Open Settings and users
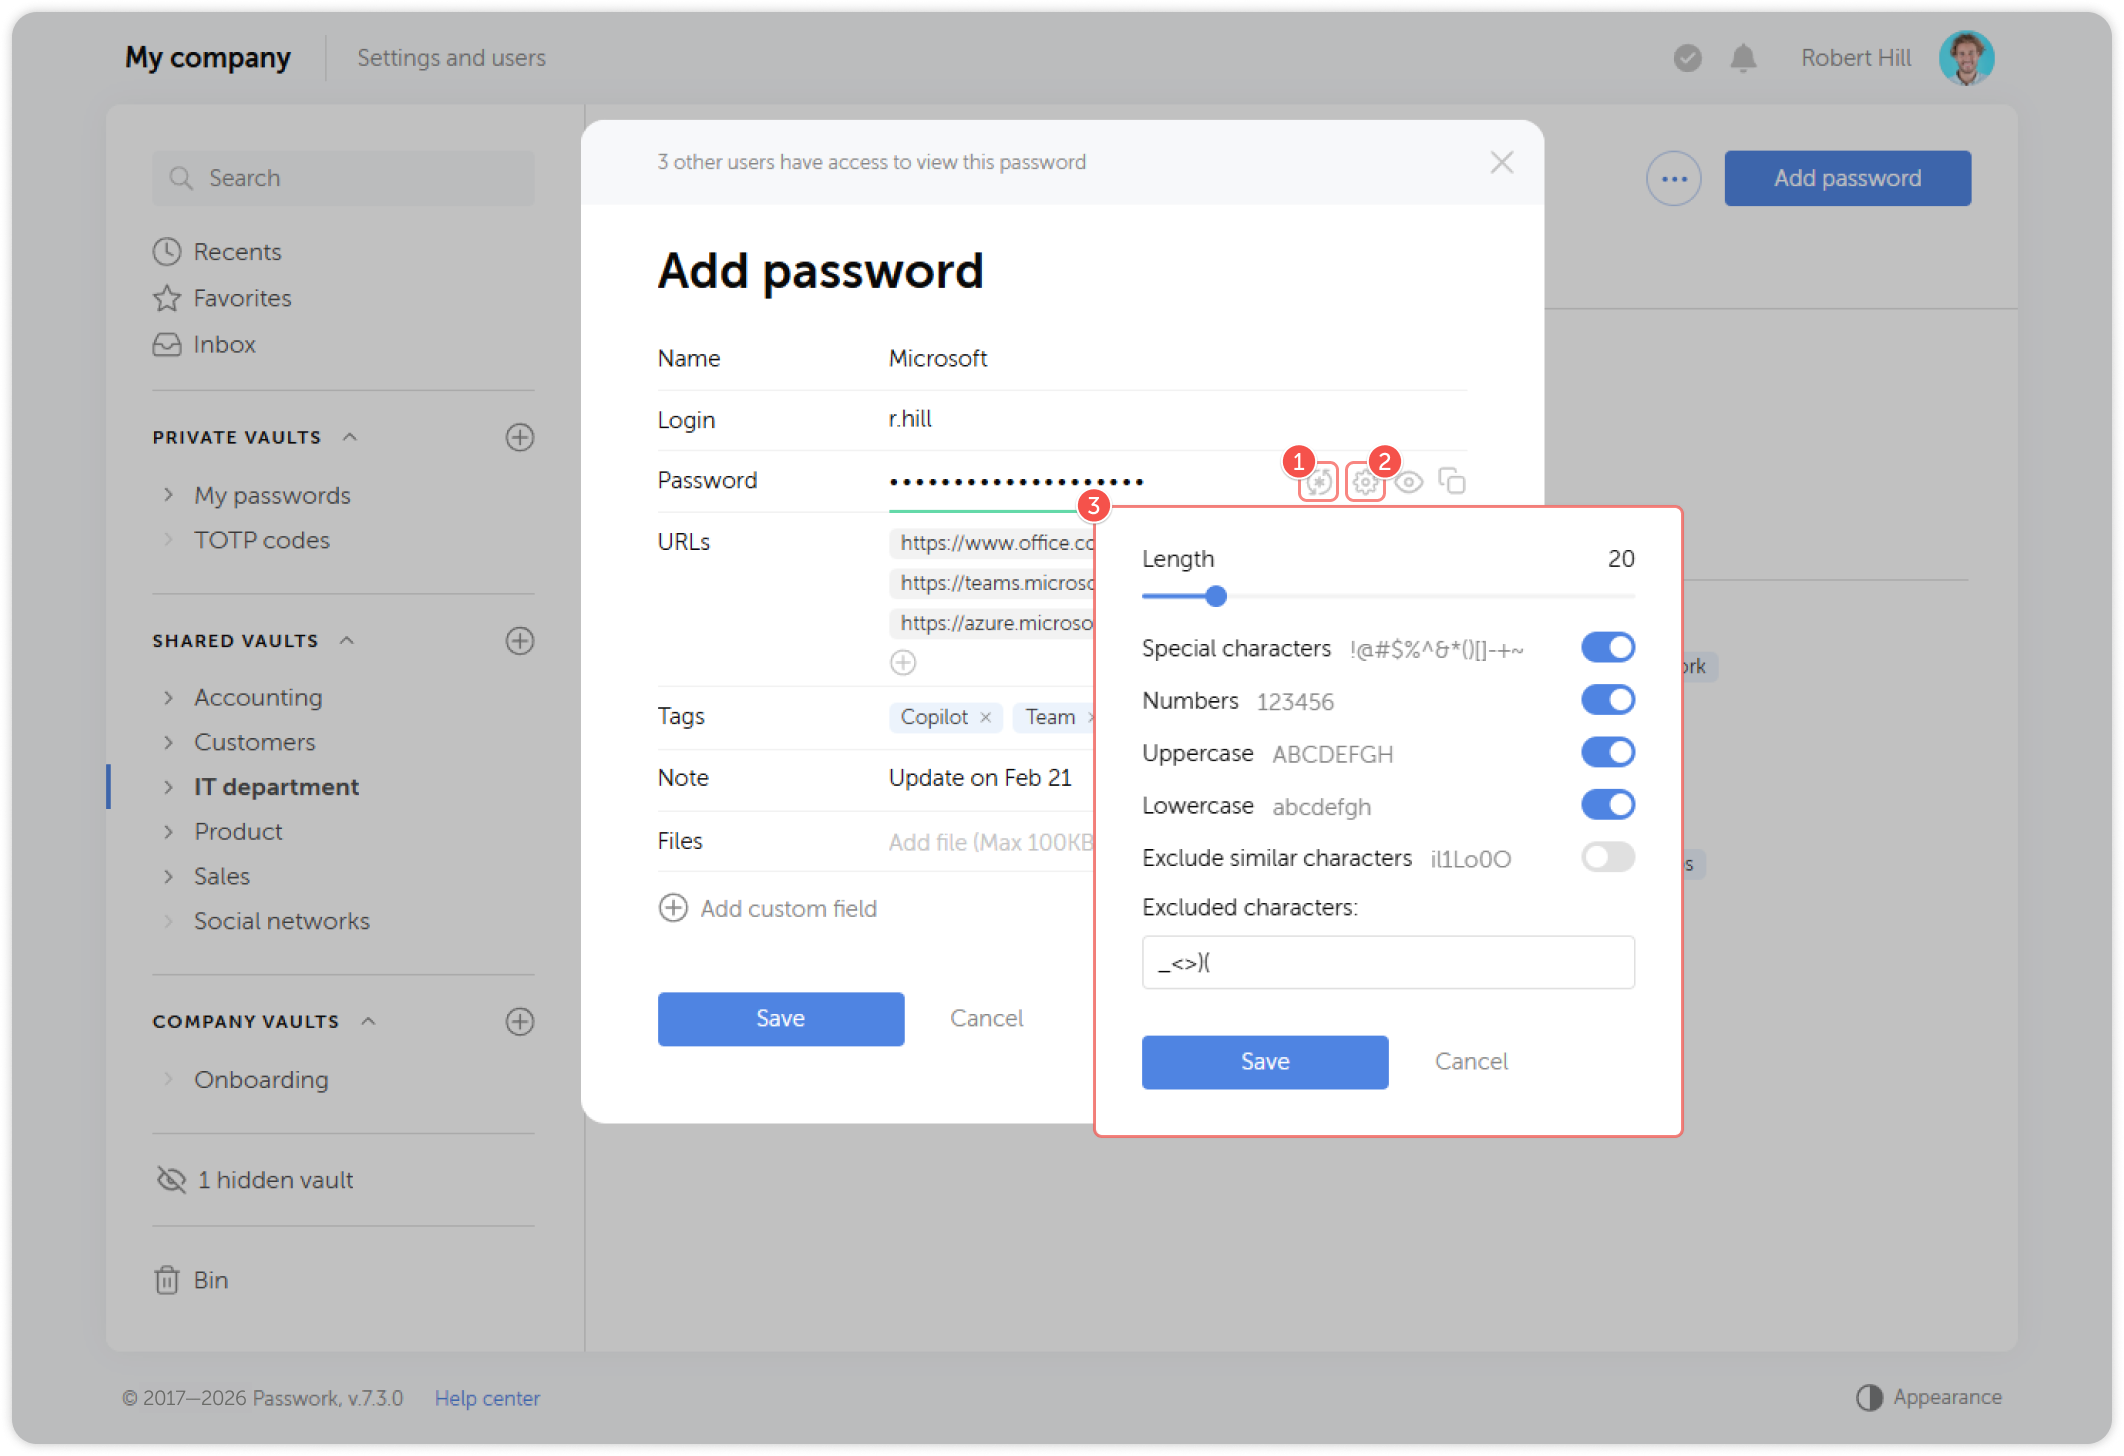Image resolution: width=2124 pixels, height=1456 pixels. pos(451,58)
